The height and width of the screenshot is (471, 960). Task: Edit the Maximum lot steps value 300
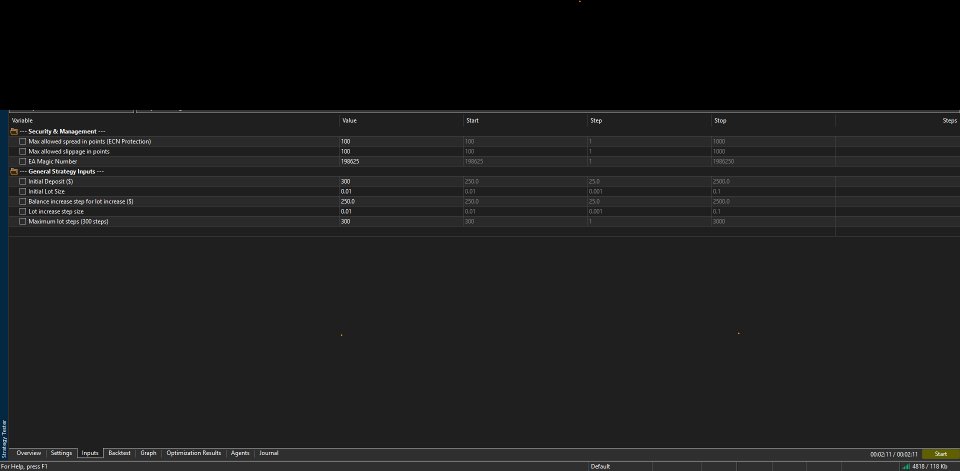(401, 222)
